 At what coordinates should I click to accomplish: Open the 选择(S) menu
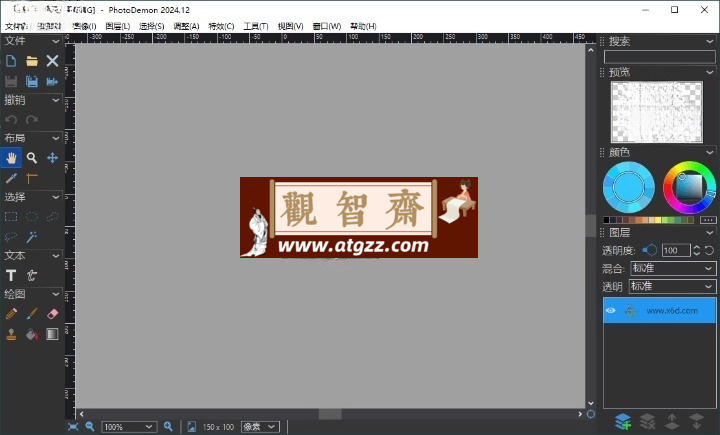pyautogui.click(x=152, y=26)
